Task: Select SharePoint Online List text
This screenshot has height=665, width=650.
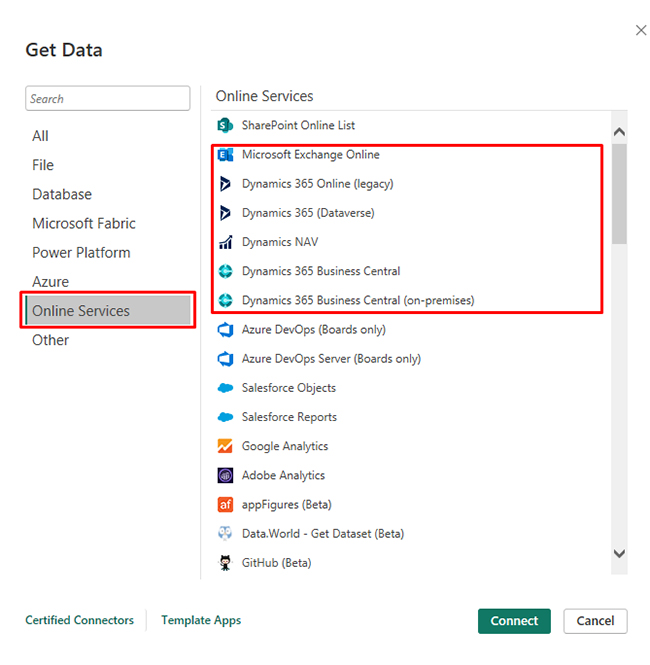Action: coord(298,126)
